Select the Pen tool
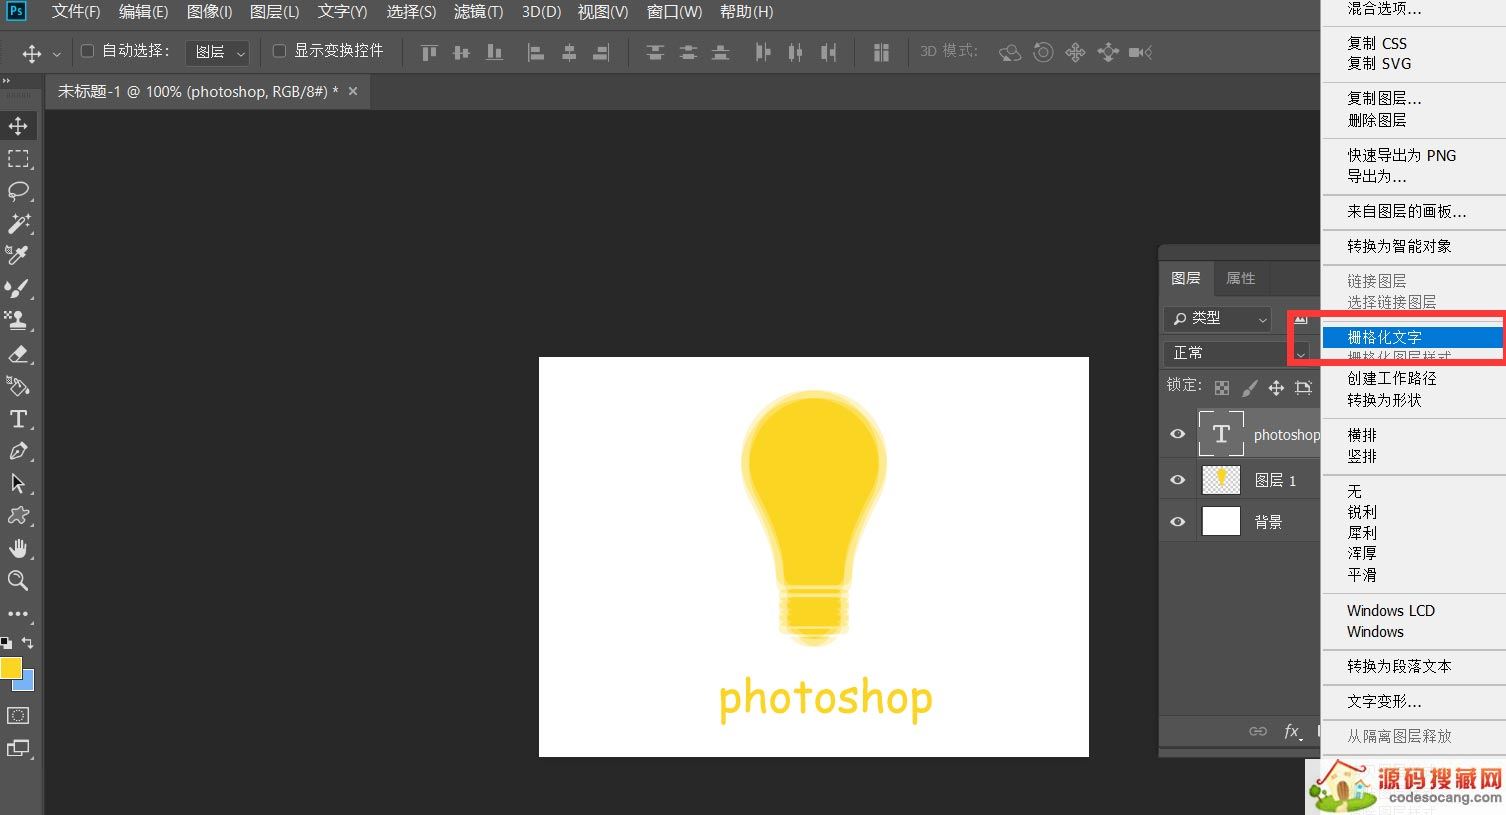Screen dimensions: 1506x815 [x=18, y=451]
